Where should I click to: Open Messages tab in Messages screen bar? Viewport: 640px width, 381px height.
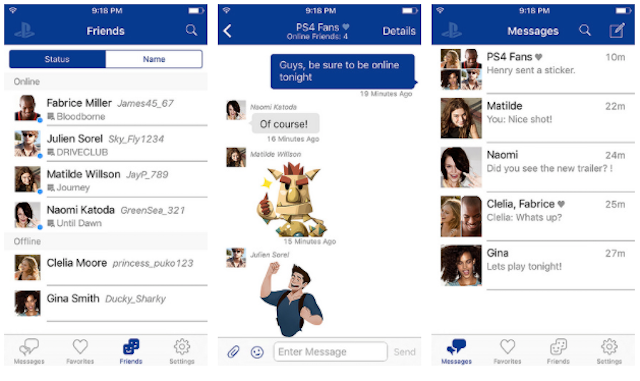pos(456,351)
